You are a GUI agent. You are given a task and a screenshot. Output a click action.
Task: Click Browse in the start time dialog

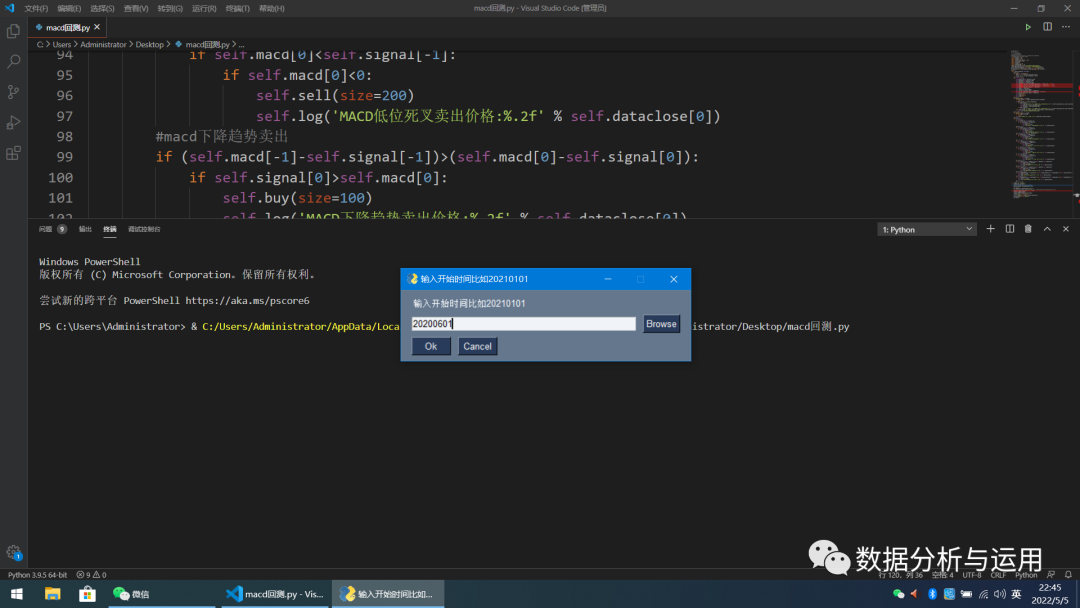[x=661, y=324]
